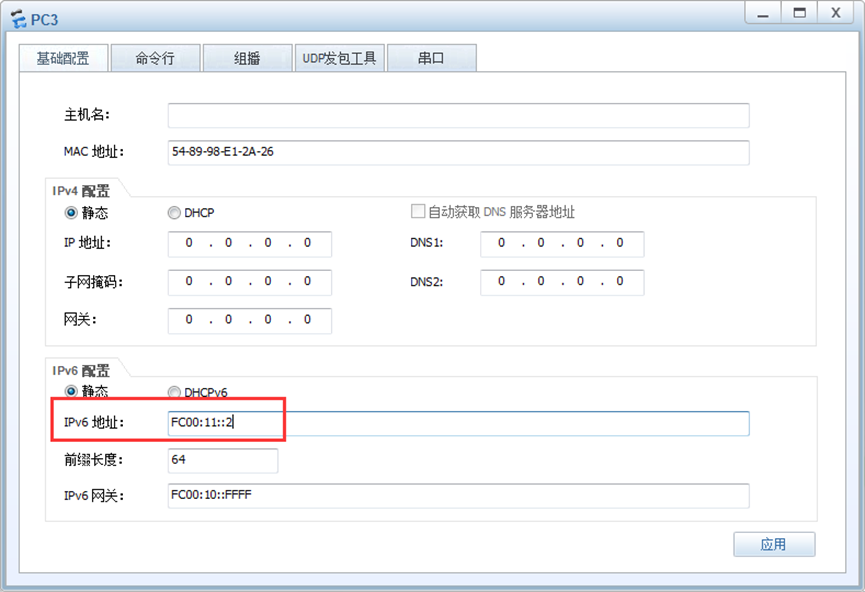Viewport: 865px width, 592px height.
Task: Switch to the 基础配置 tab
Action: coord(63,58)
